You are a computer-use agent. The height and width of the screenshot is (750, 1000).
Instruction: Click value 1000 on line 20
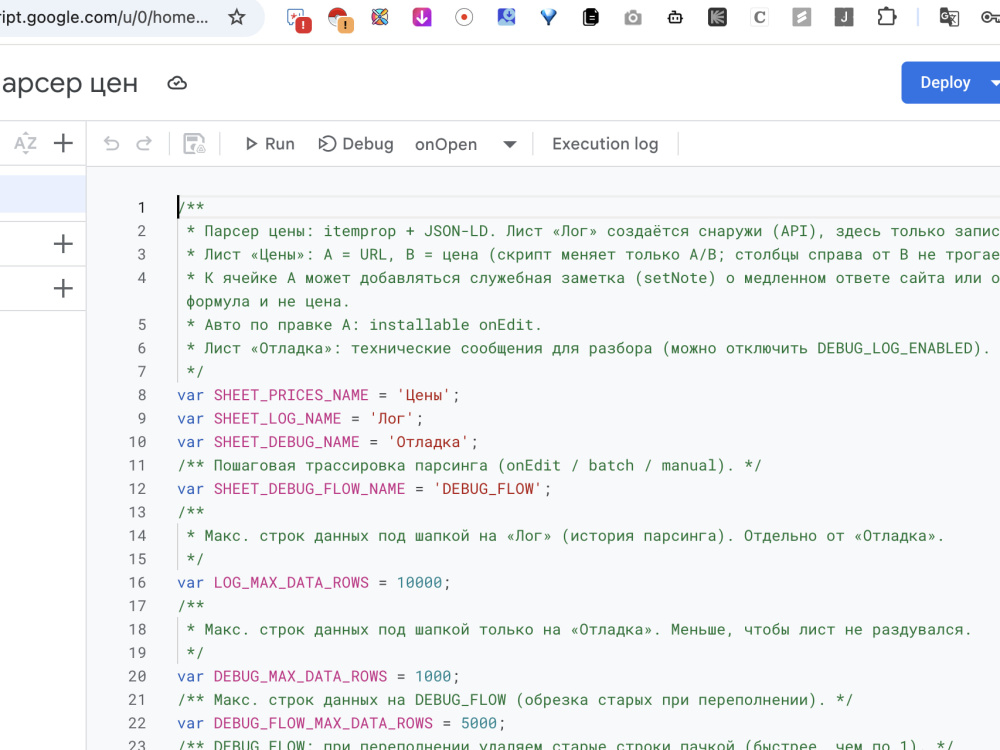click(433, 676)
